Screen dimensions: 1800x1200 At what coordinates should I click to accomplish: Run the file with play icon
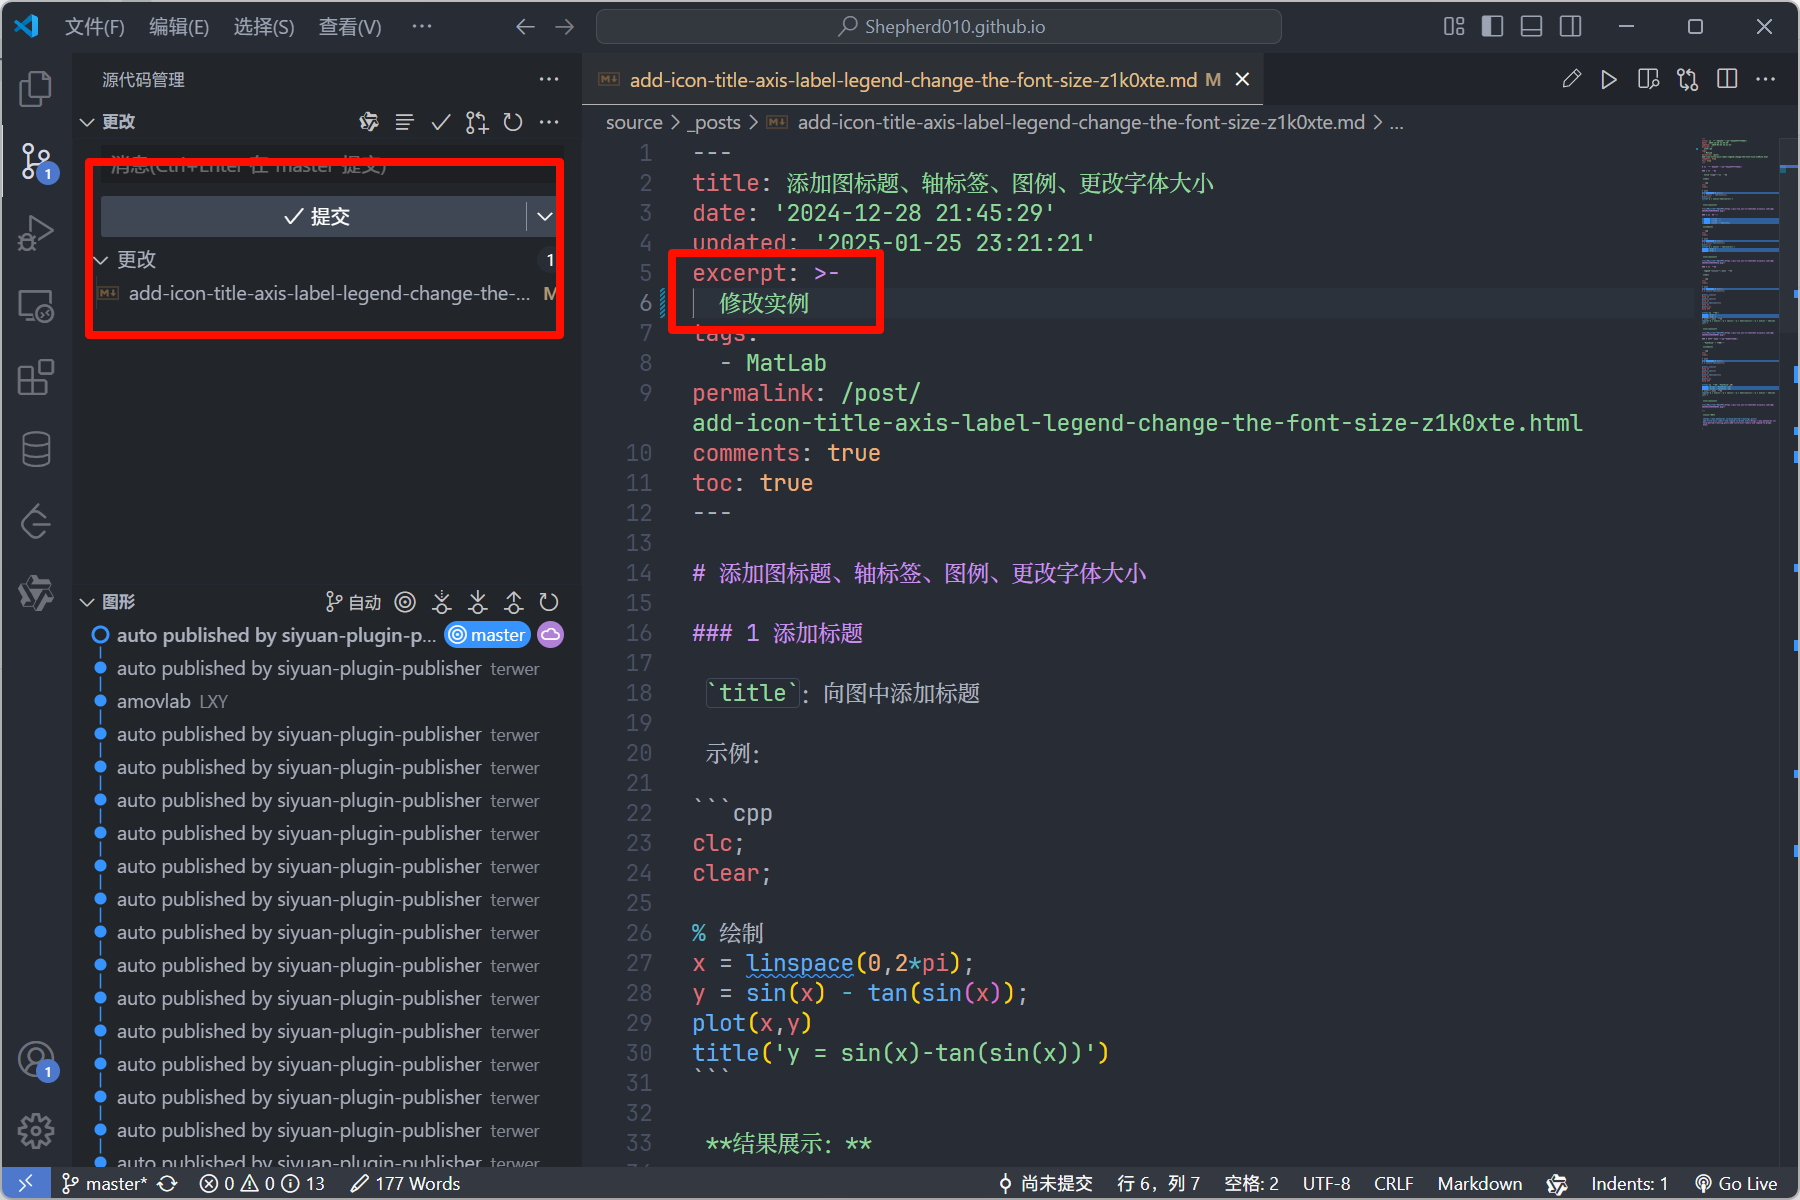click(x=1608, y=80)
